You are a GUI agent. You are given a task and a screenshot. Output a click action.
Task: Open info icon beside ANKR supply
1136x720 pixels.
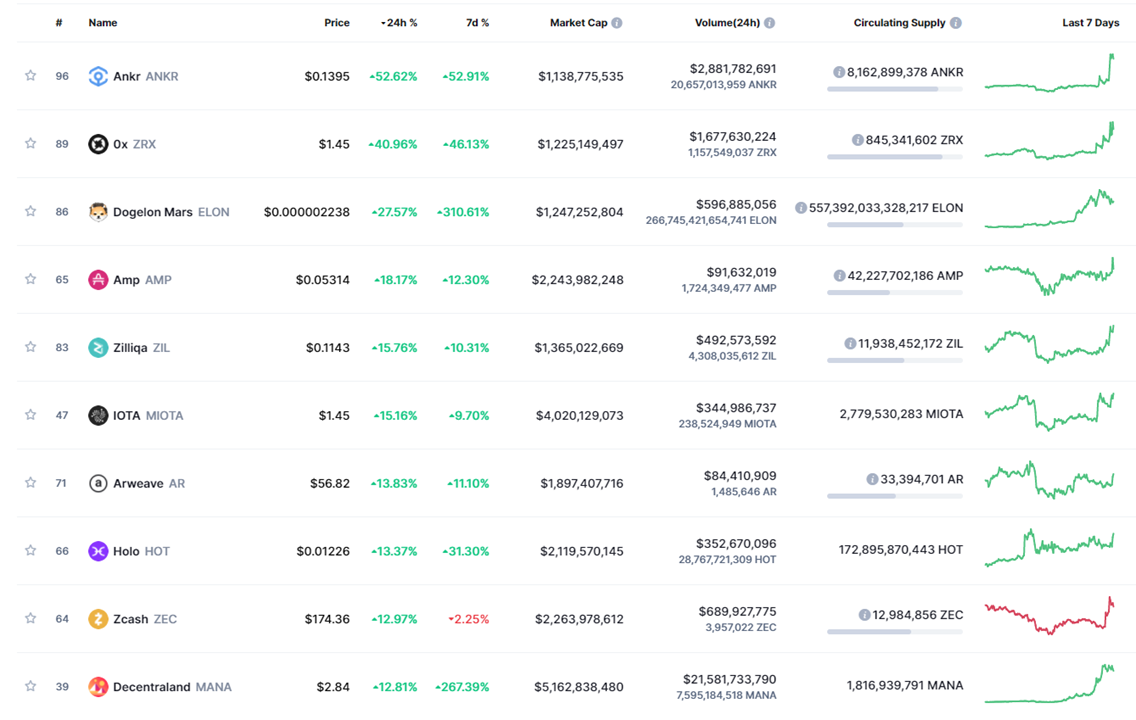[x=839, y=72]
